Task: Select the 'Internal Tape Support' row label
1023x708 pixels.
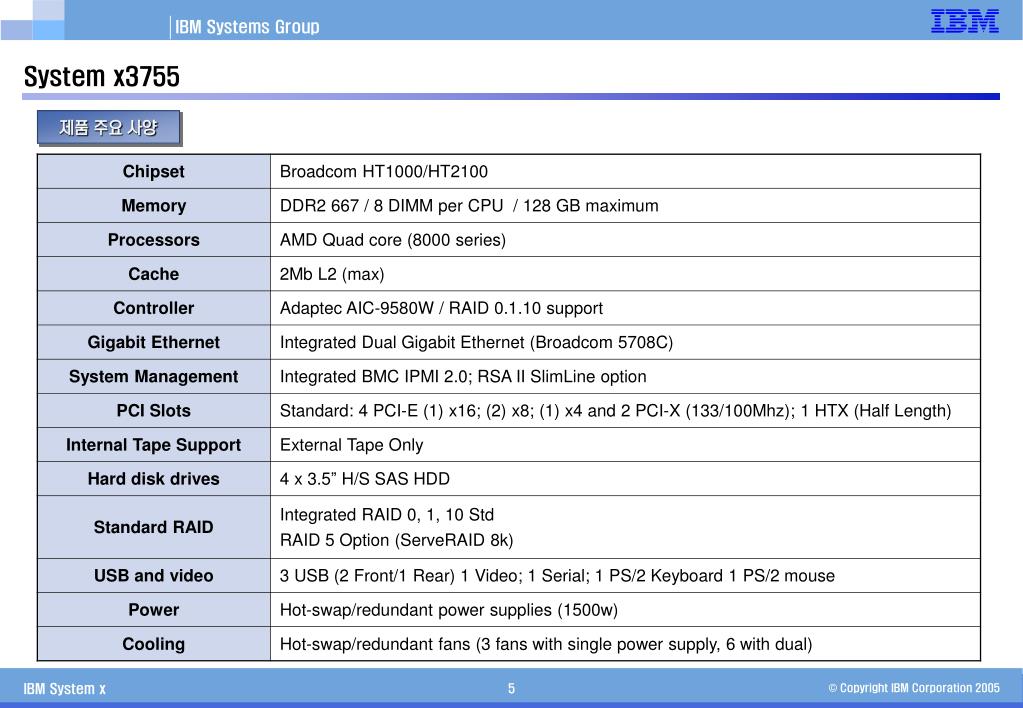Action: (x=153, y=444)
